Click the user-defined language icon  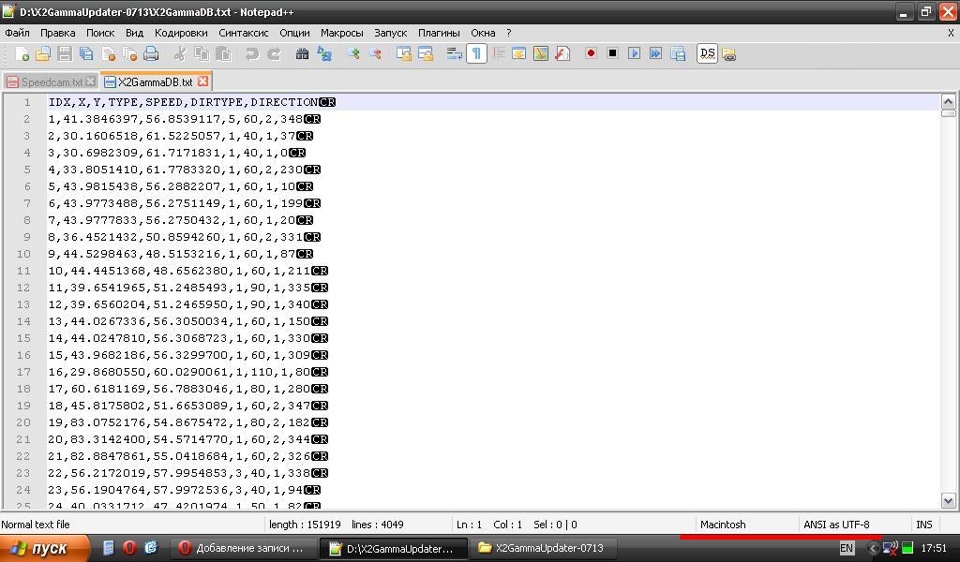(x=519, y=54)
